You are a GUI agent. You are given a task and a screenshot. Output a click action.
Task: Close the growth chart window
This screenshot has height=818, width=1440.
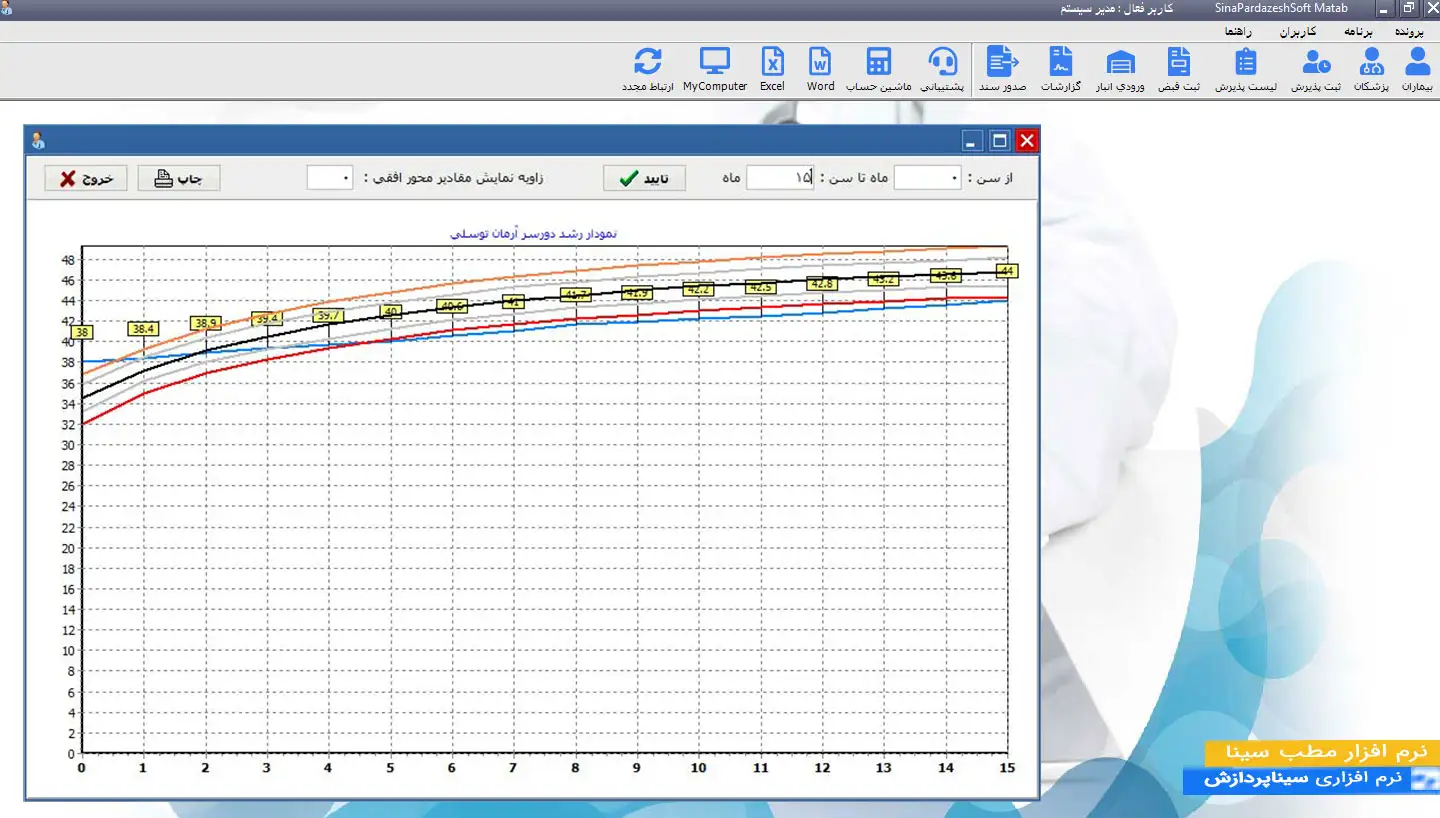(x=1027, y=140)
